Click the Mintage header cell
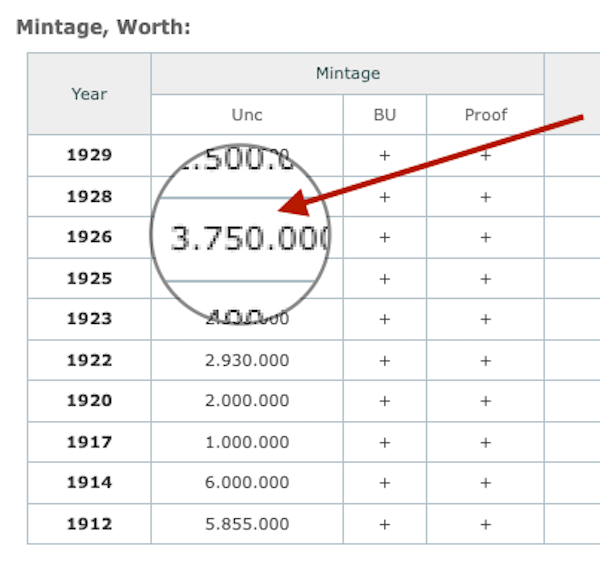600x564 pixels. click(x=347, y=73)
